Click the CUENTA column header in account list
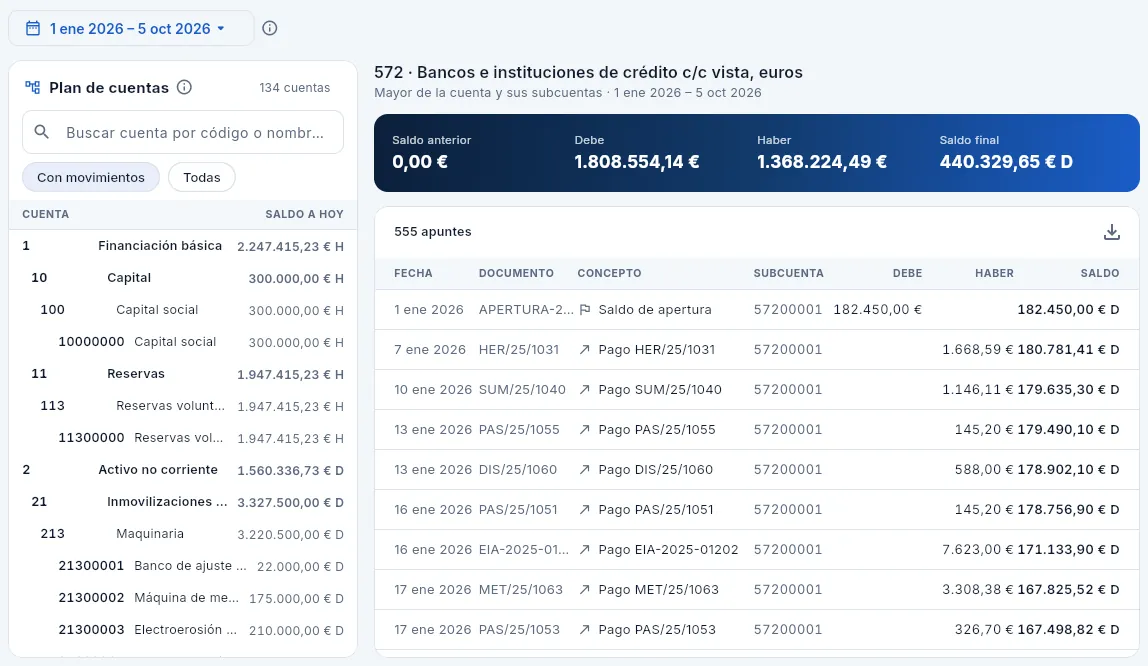 [45, 214]
